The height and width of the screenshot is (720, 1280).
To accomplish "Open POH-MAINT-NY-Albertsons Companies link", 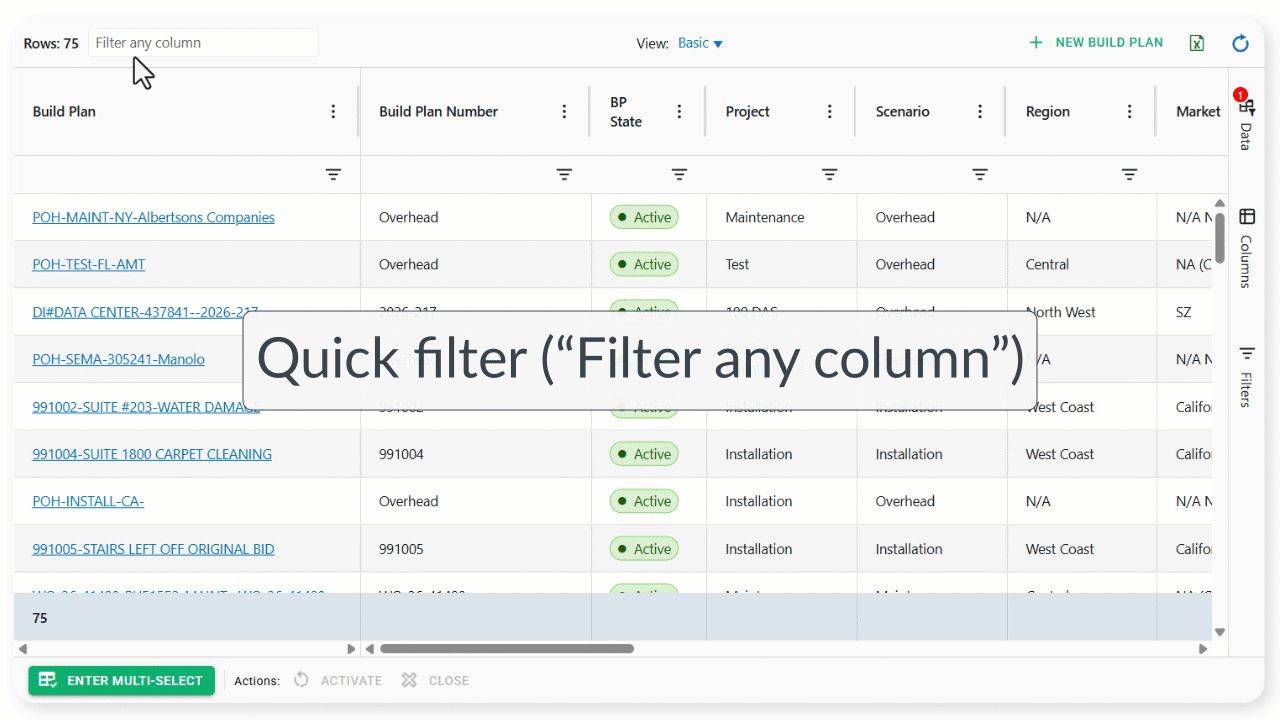I will 154,217.
